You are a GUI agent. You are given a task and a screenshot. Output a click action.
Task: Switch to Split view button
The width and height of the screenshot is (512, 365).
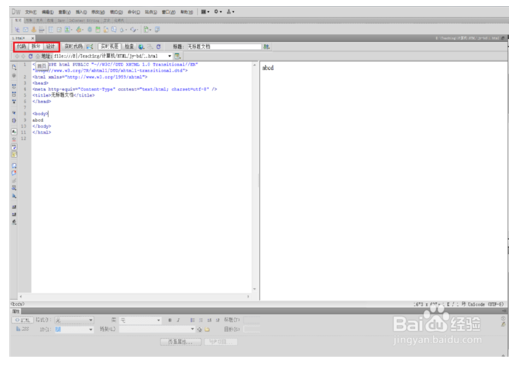tap(36, 47)
